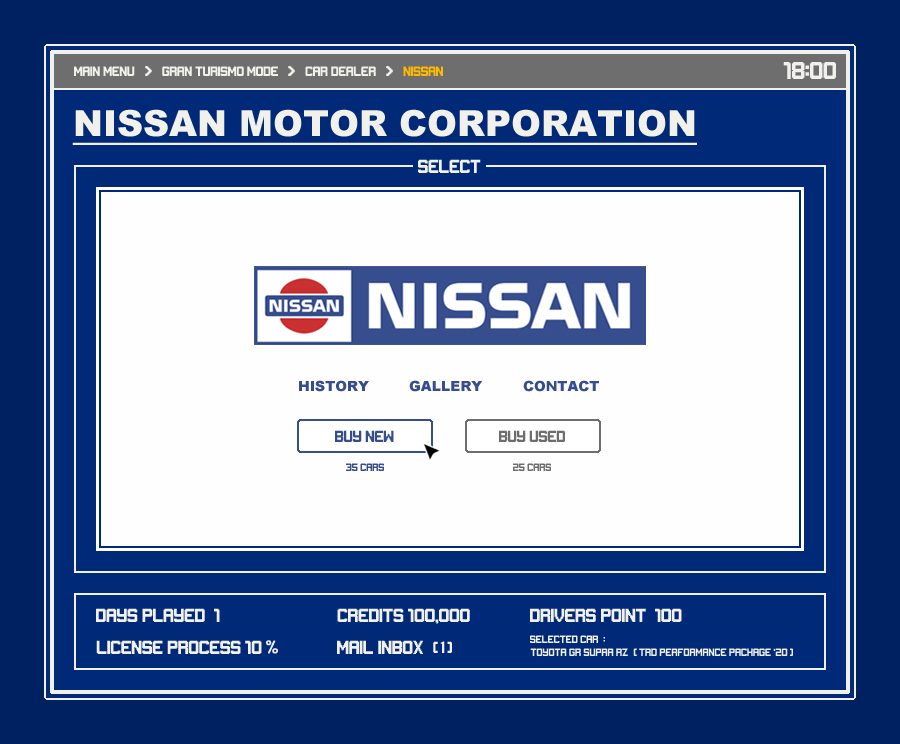The height and width of the screenshot is (744, 900).
Task: Select the Toyota GR Supra selected car text
Action: [x=661, y=653]
